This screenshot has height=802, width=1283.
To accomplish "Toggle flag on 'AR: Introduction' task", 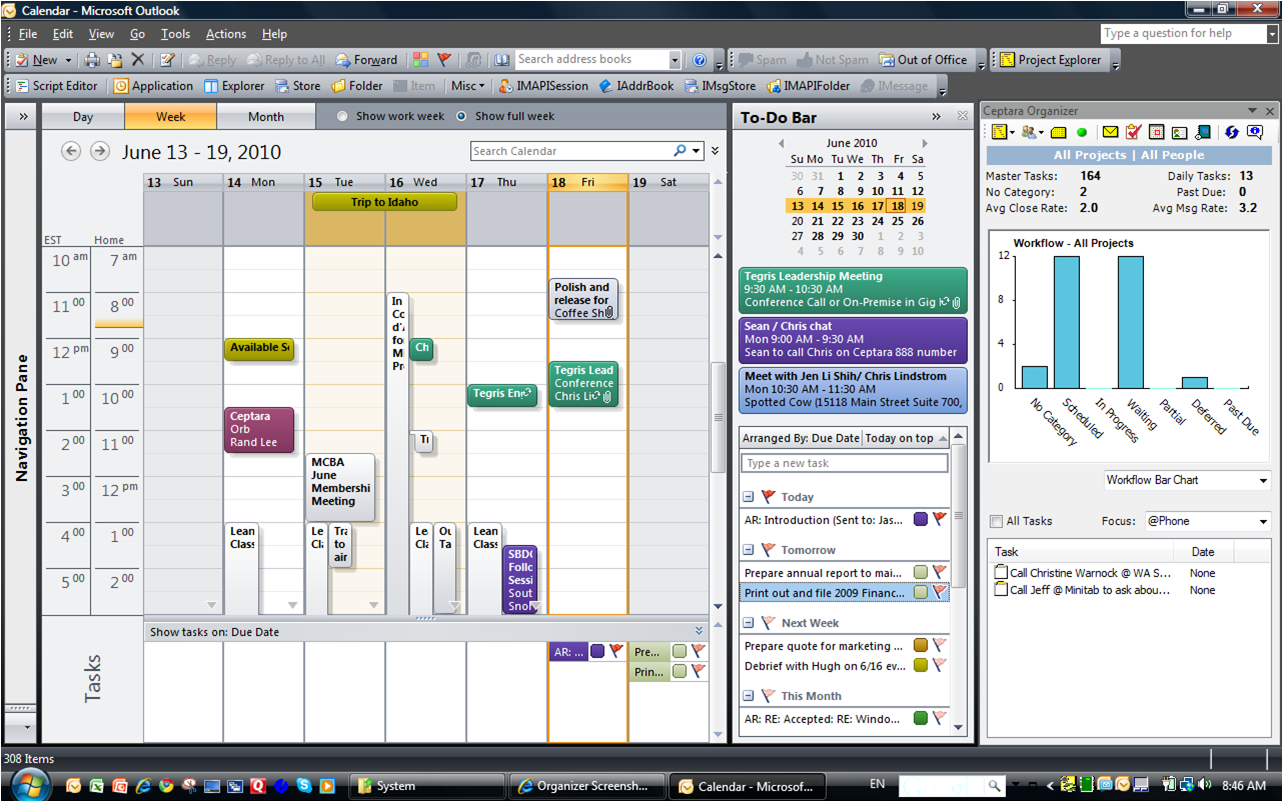I will 939,519.
